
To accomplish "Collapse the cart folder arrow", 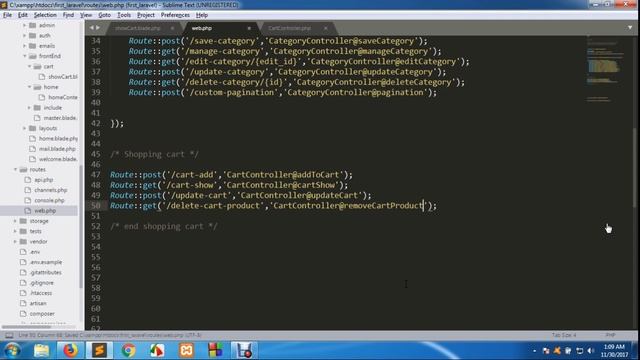I will (29, 66).
